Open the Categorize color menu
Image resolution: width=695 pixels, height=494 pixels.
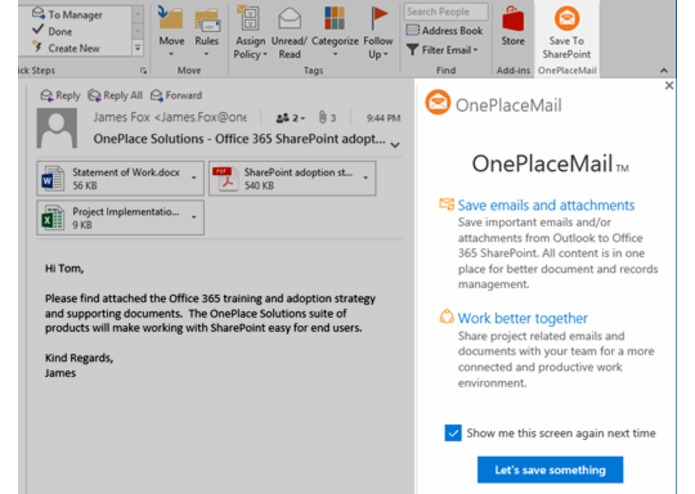[335, 32]
